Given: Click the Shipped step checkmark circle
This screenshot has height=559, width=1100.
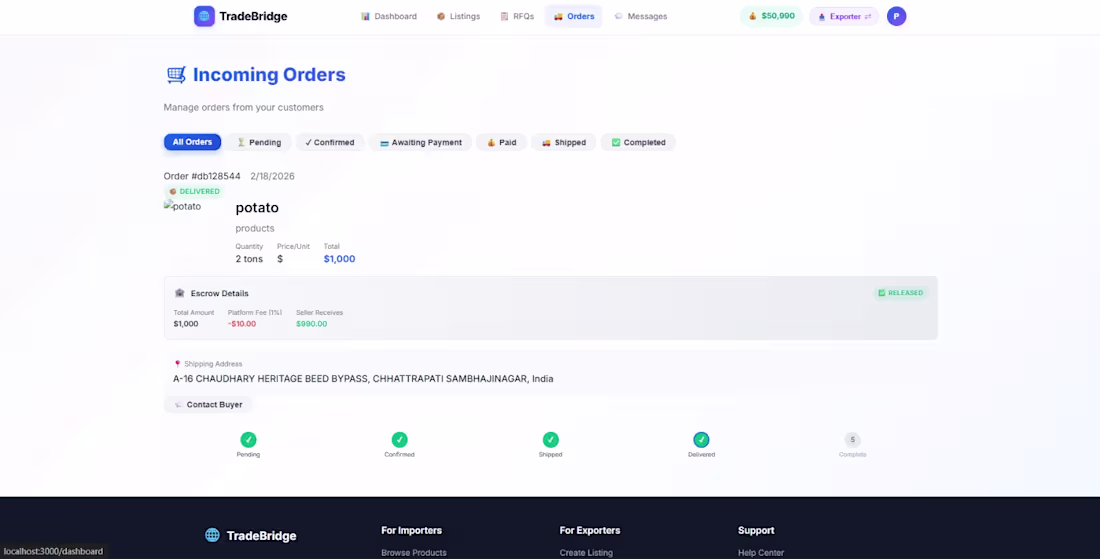Looking at the screenshot, I should click(551, 440).
